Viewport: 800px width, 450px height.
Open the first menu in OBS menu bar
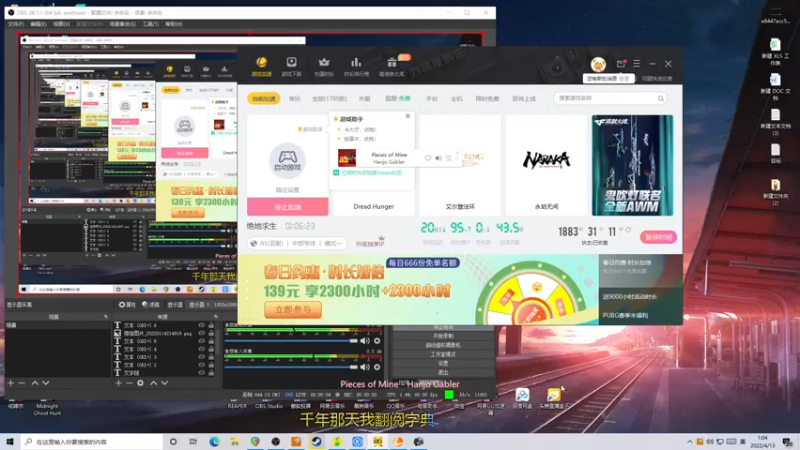tap(15, 24)
